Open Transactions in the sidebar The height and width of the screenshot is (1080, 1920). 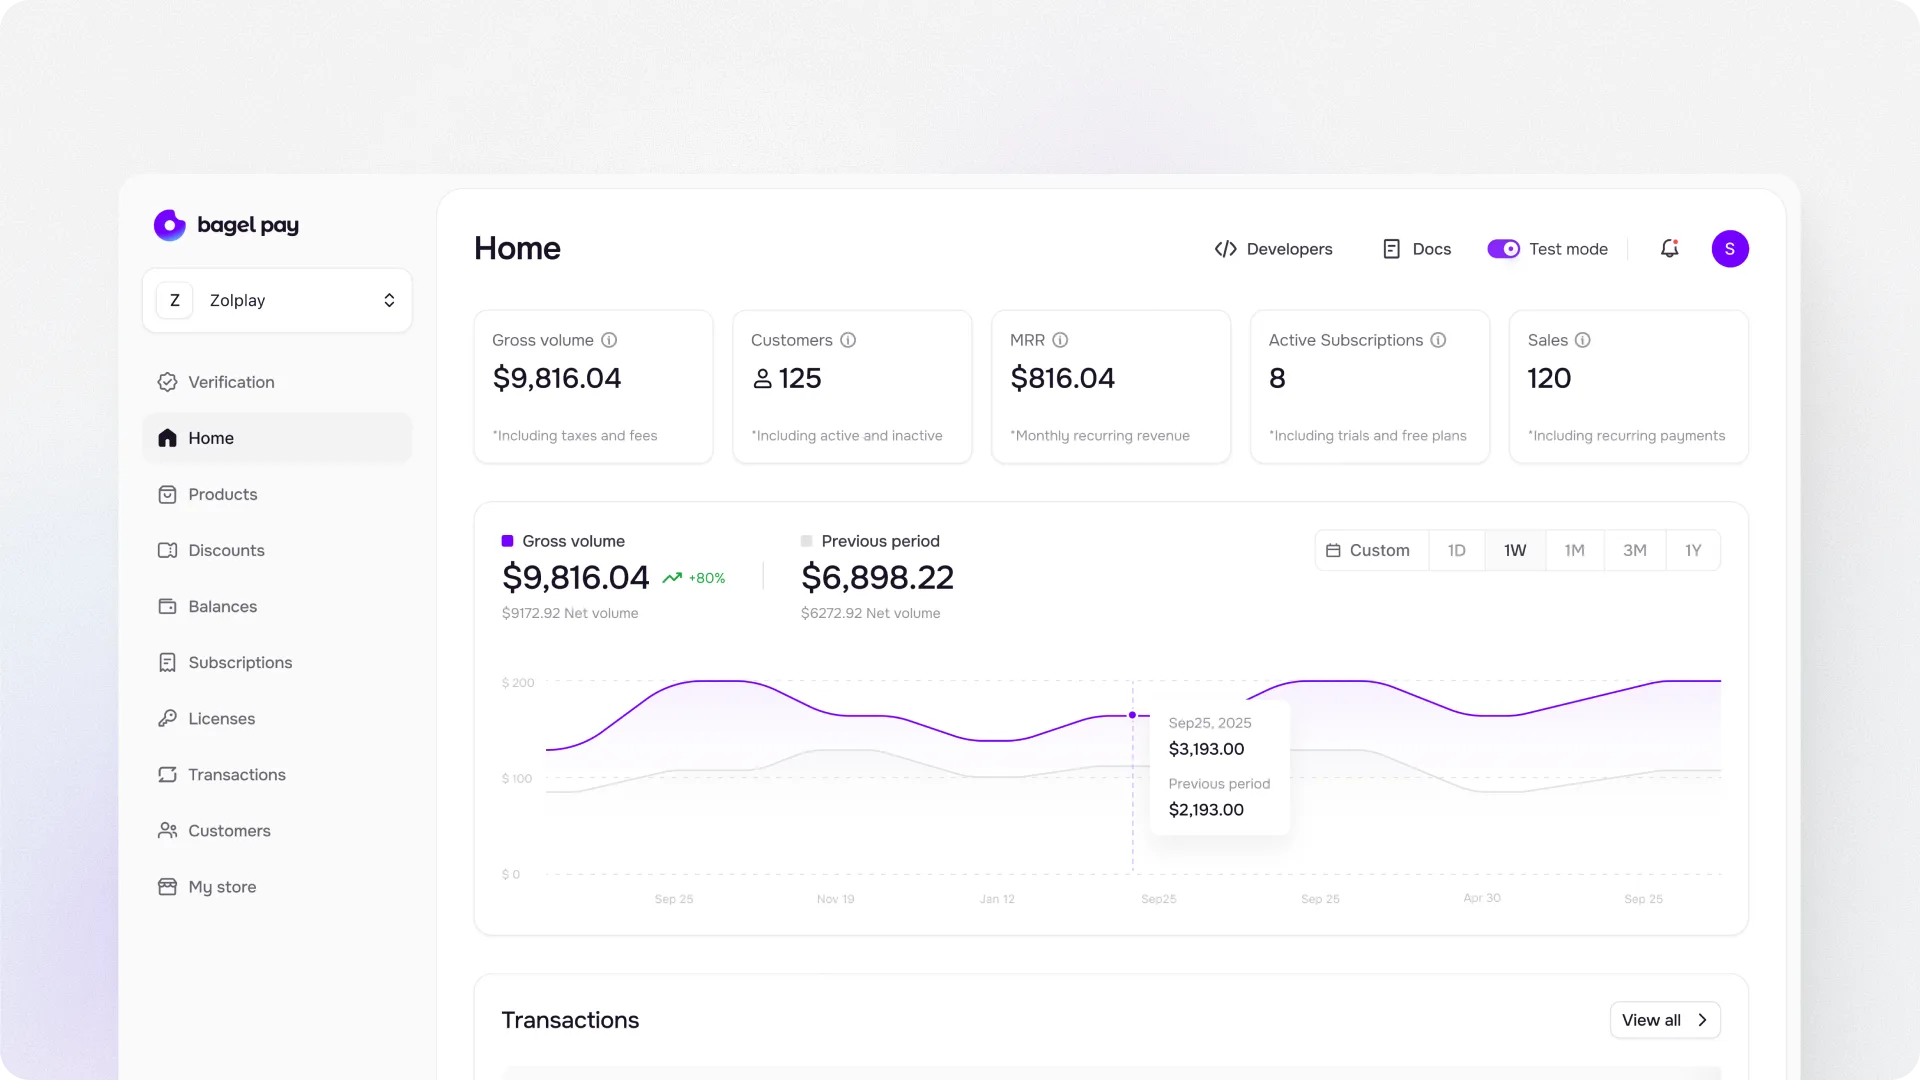(x=277, y=774)
